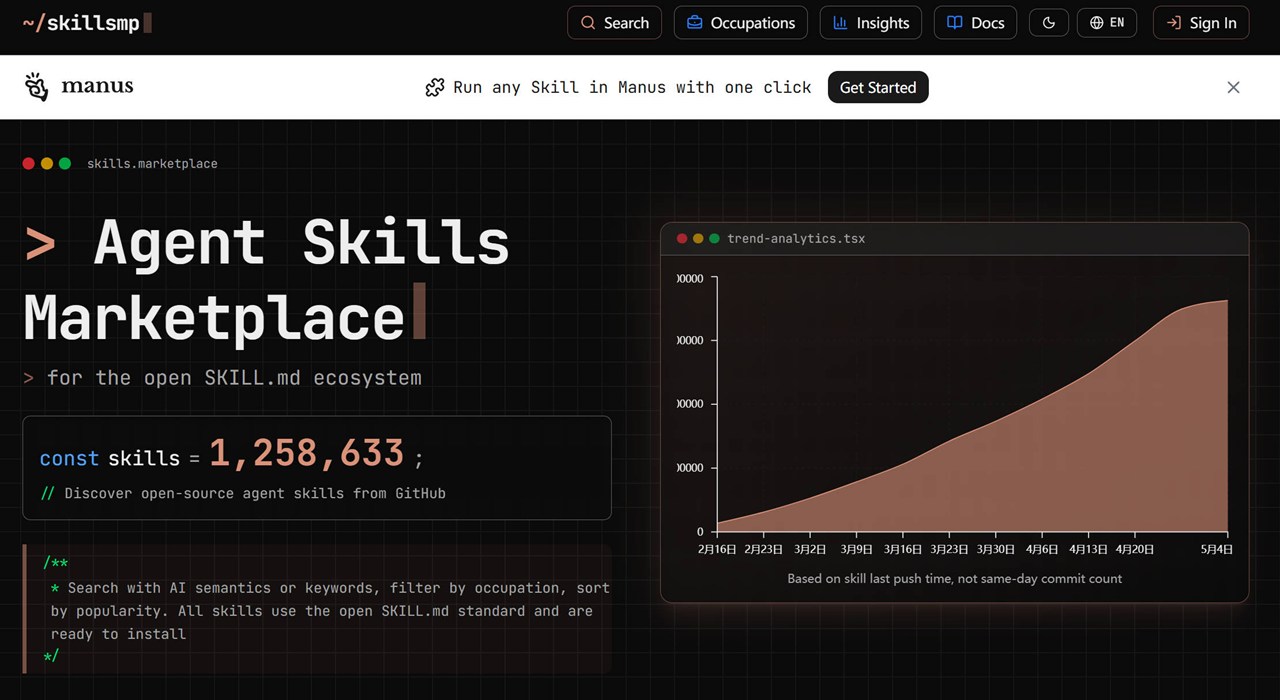Image resolution: width=1280 pixels, height=700 pixels.
Task: Click the Sign In button
Action: [1201, 23]
